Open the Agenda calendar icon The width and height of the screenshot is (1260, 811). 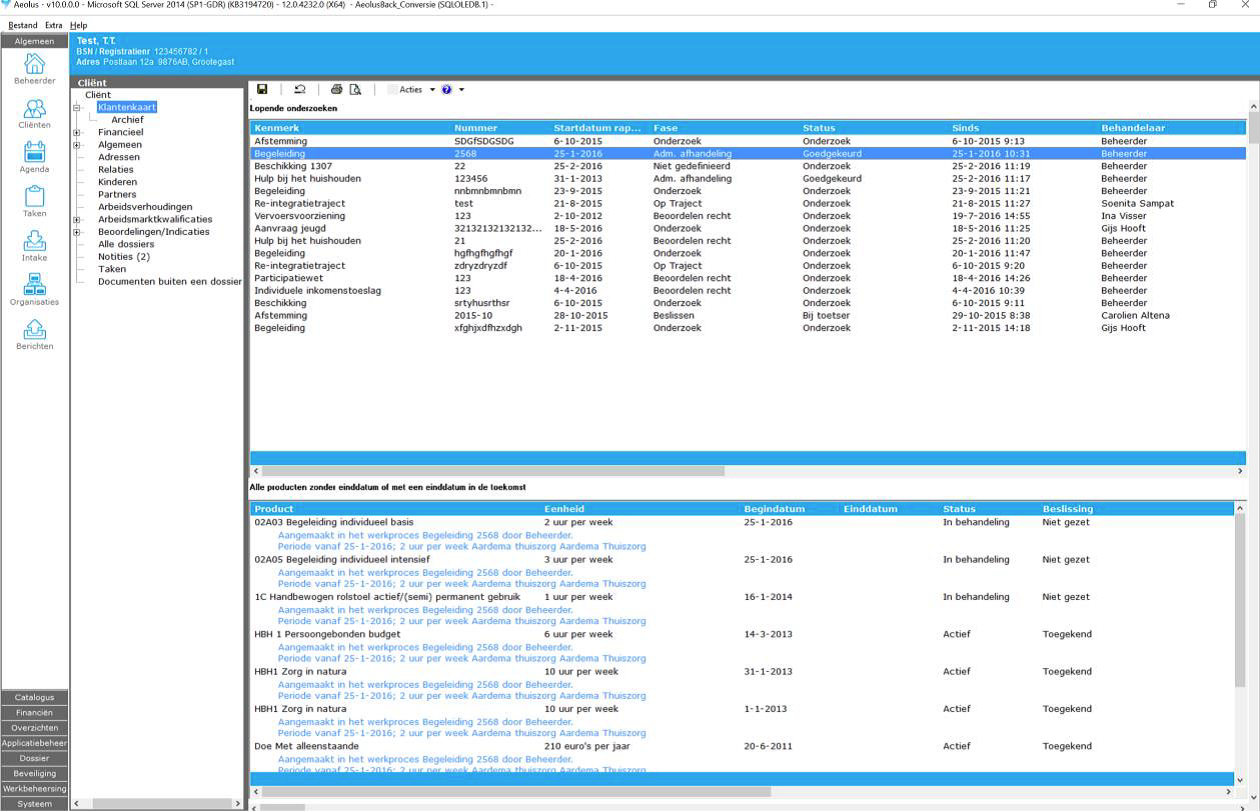point(34,153)
